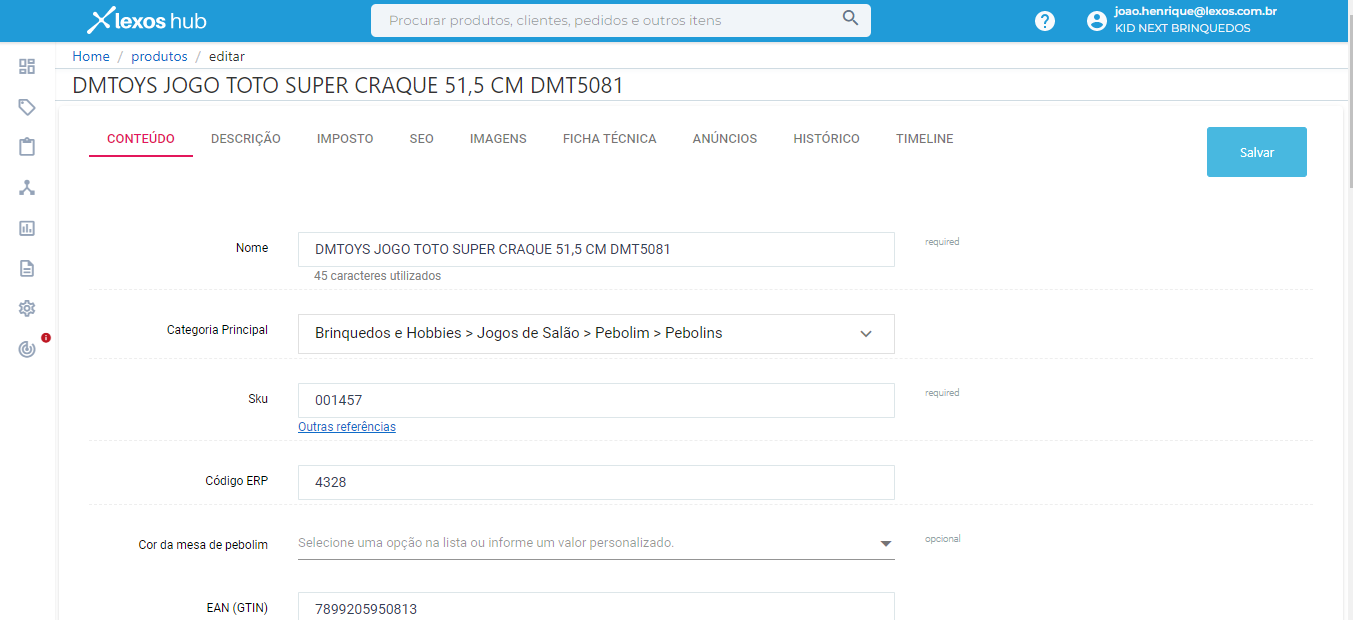
Task: Click the search magnifier icon
Action: [x=849, y=19]
